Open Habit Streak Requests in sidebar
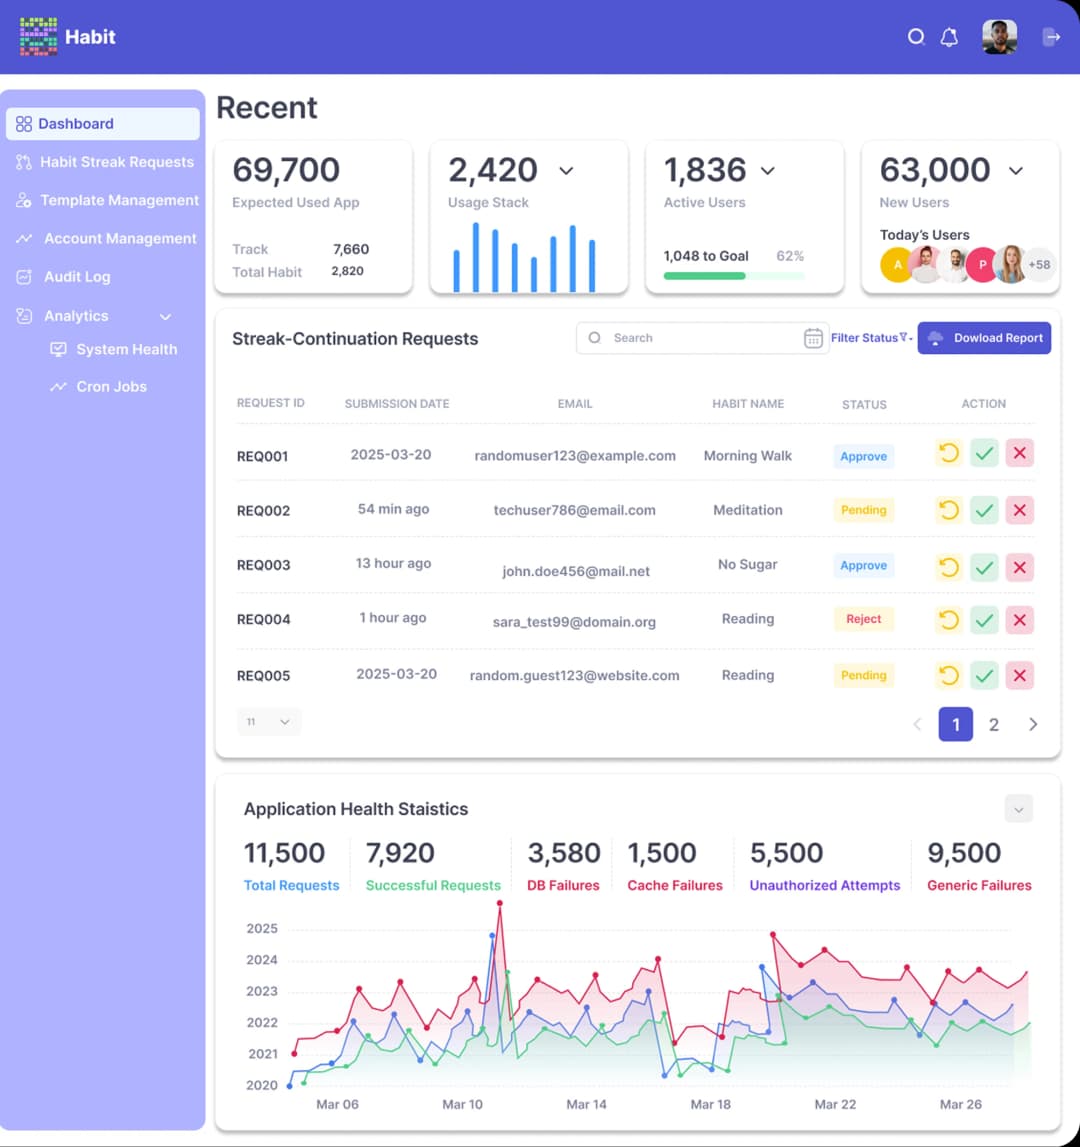1080x1147 pixels. 116,162
